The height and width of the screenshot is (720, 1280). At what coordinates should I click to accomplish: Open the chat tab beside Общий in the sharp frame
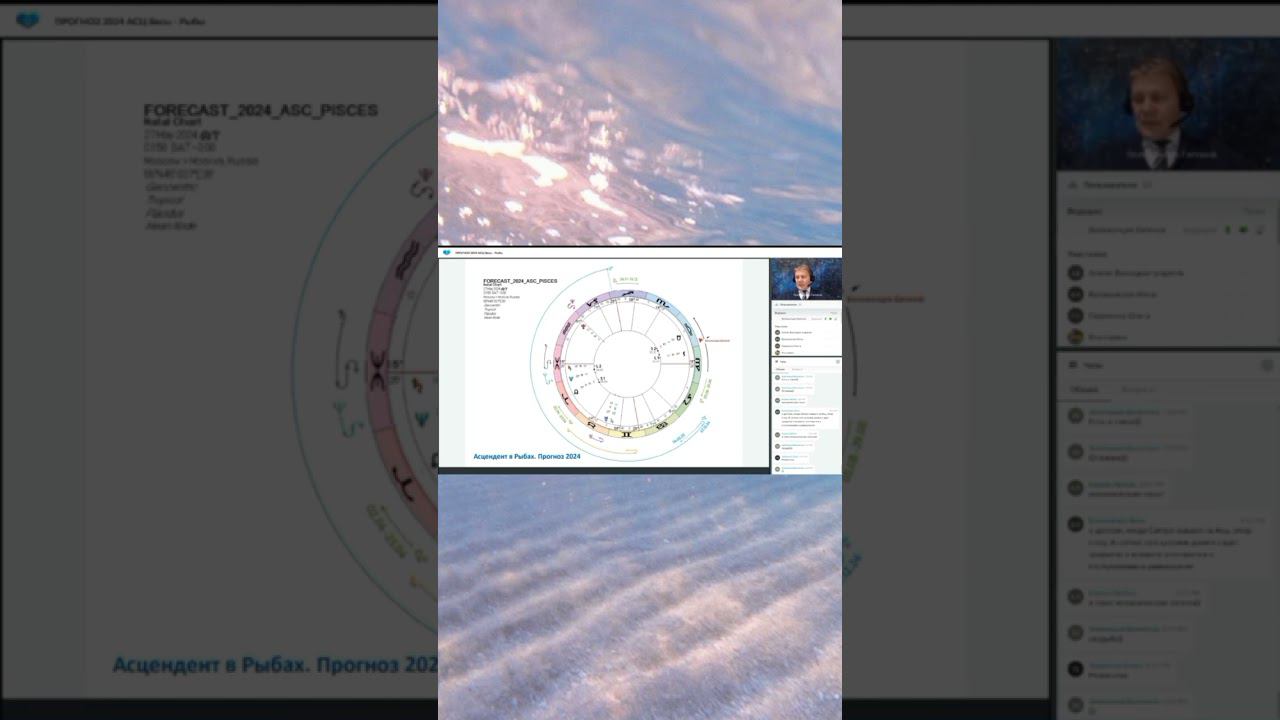(796, 369)
